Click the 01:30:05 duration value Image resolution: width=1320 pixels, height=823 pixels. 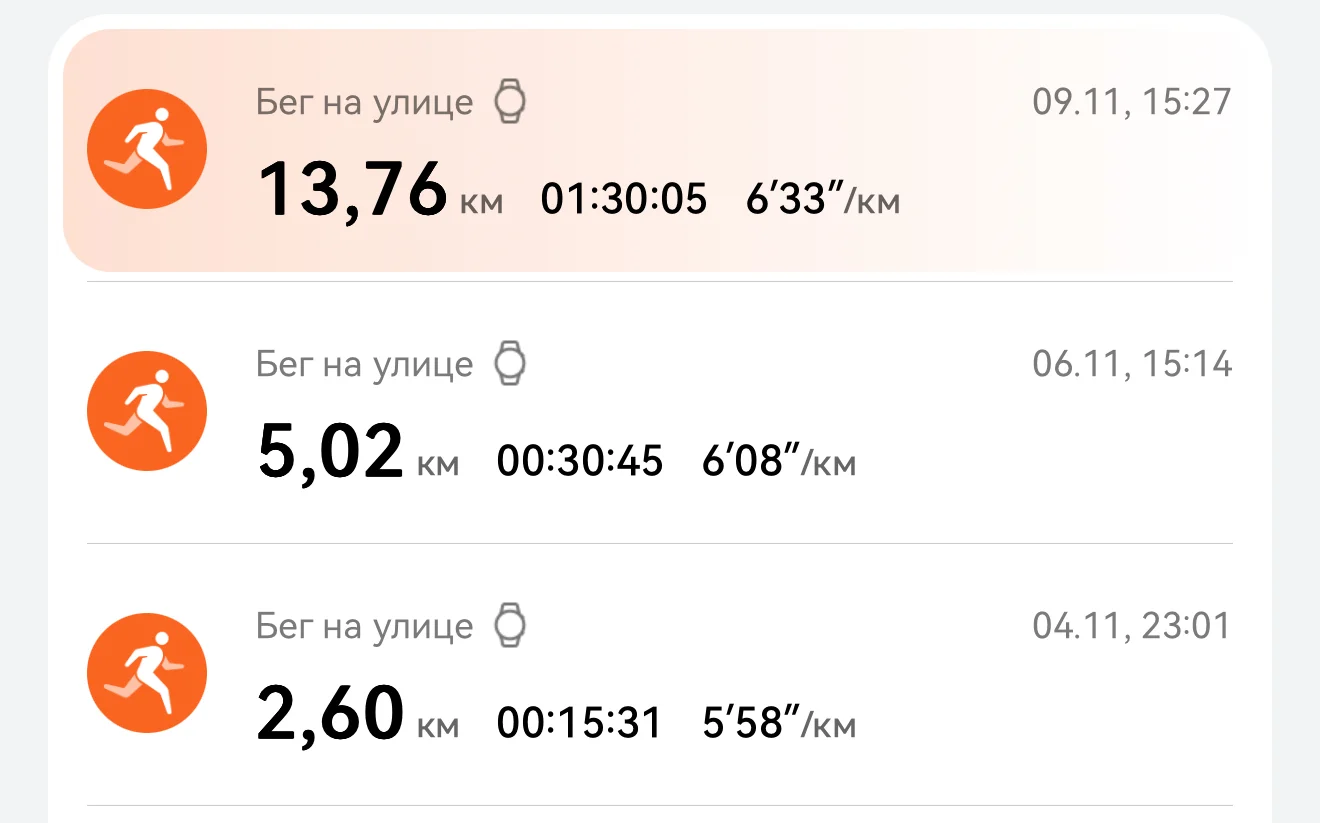(624, 199)
